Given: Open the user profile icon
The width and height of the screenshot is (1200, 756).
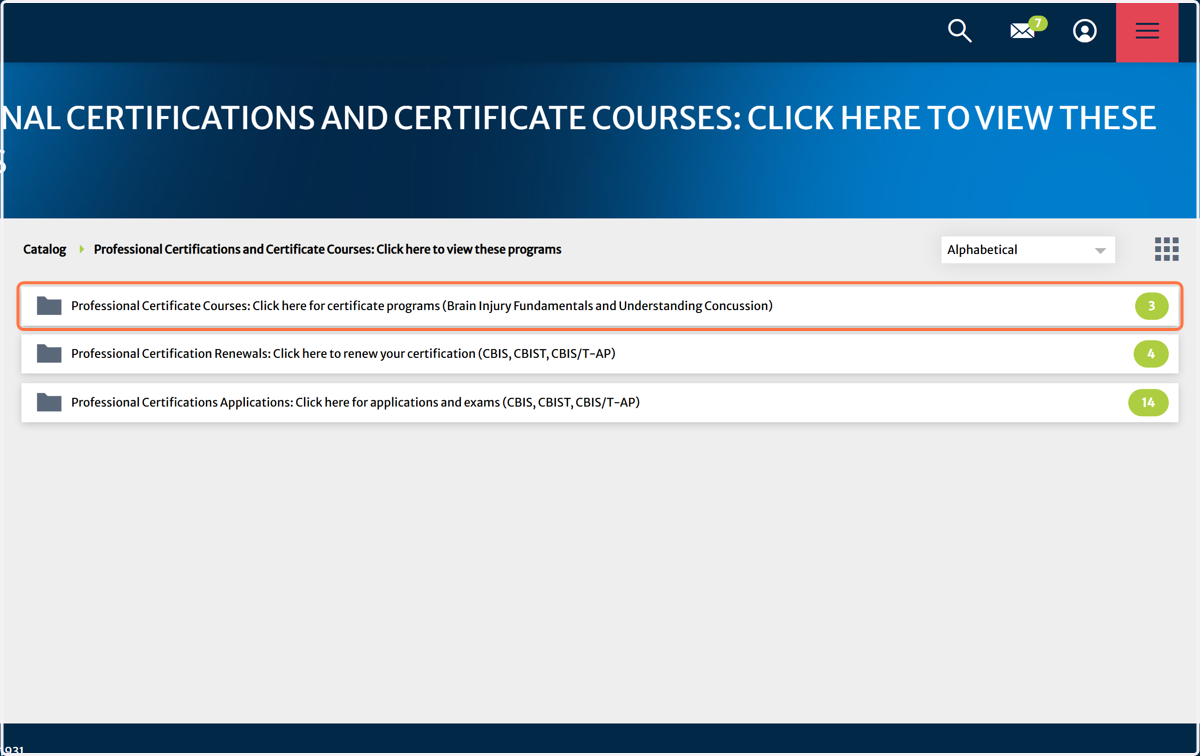Looking at the screenshot, I should point(1085,31).
